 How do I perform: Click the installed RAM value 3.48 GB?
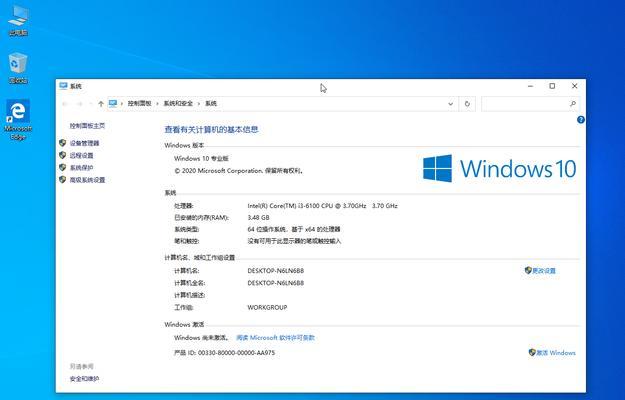(x=258, y=218)
